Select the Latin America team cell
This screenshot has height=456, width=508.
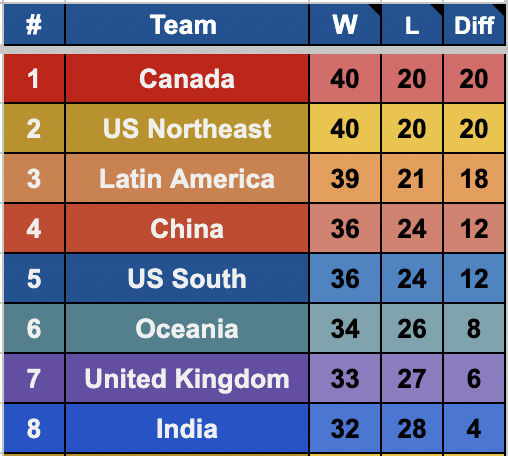187,178
